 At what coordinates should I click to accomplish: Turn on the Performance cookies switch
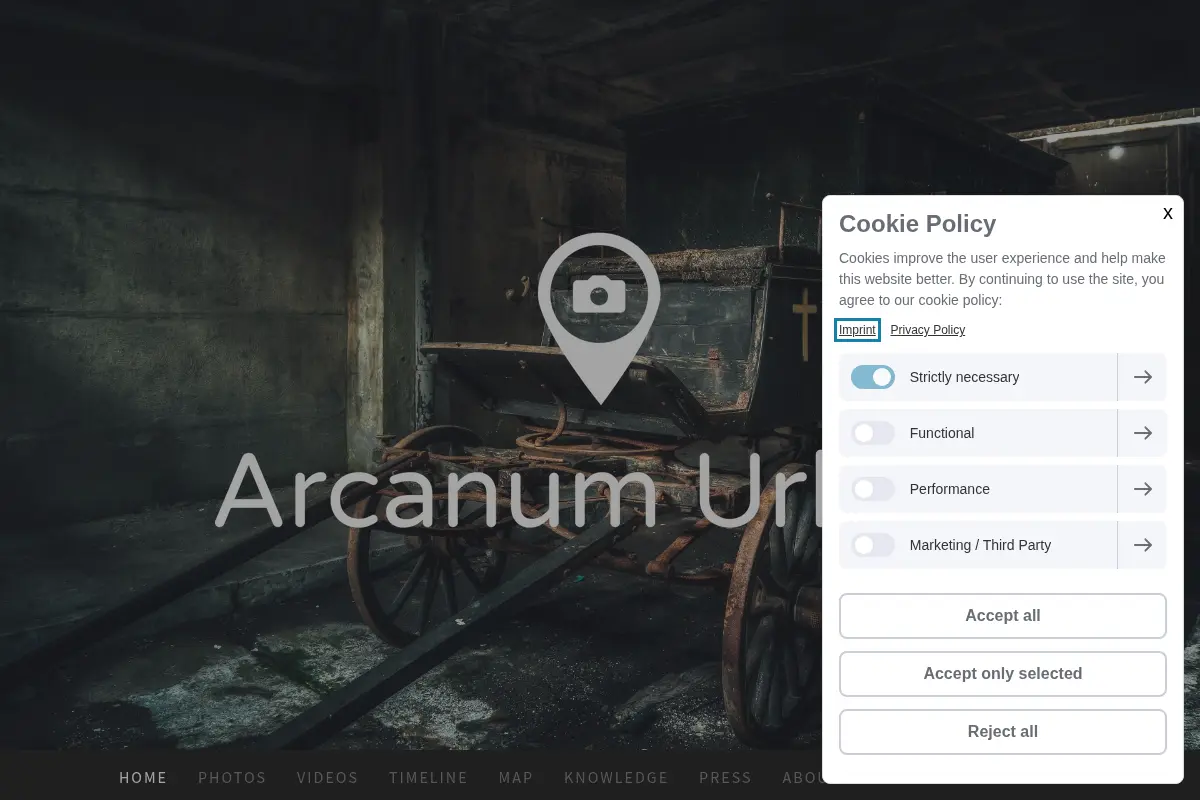point(873,489)
